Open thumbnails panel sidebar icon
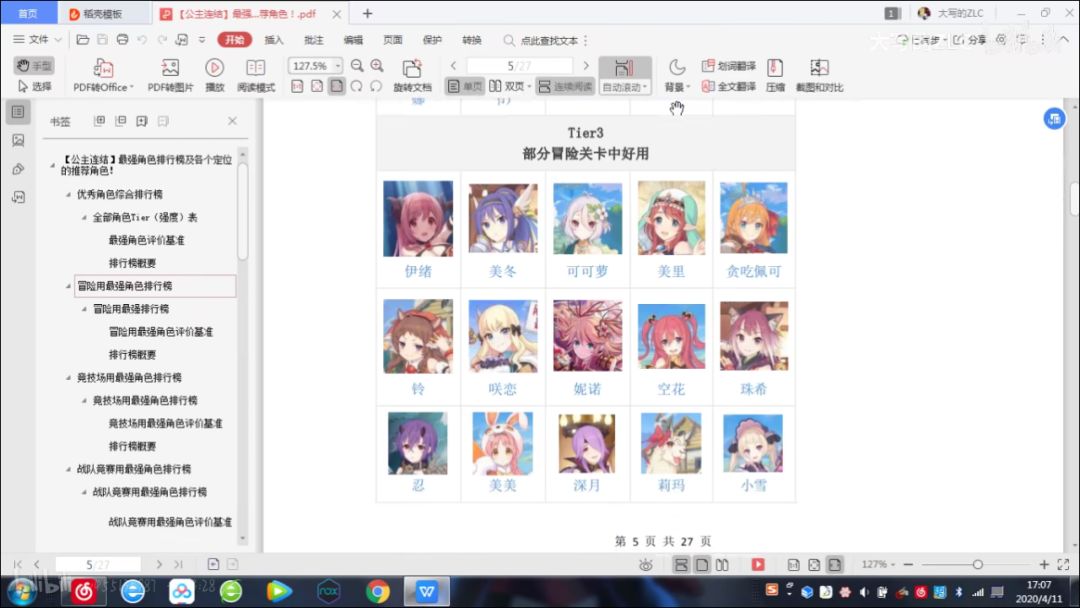 tap(18, 140)
